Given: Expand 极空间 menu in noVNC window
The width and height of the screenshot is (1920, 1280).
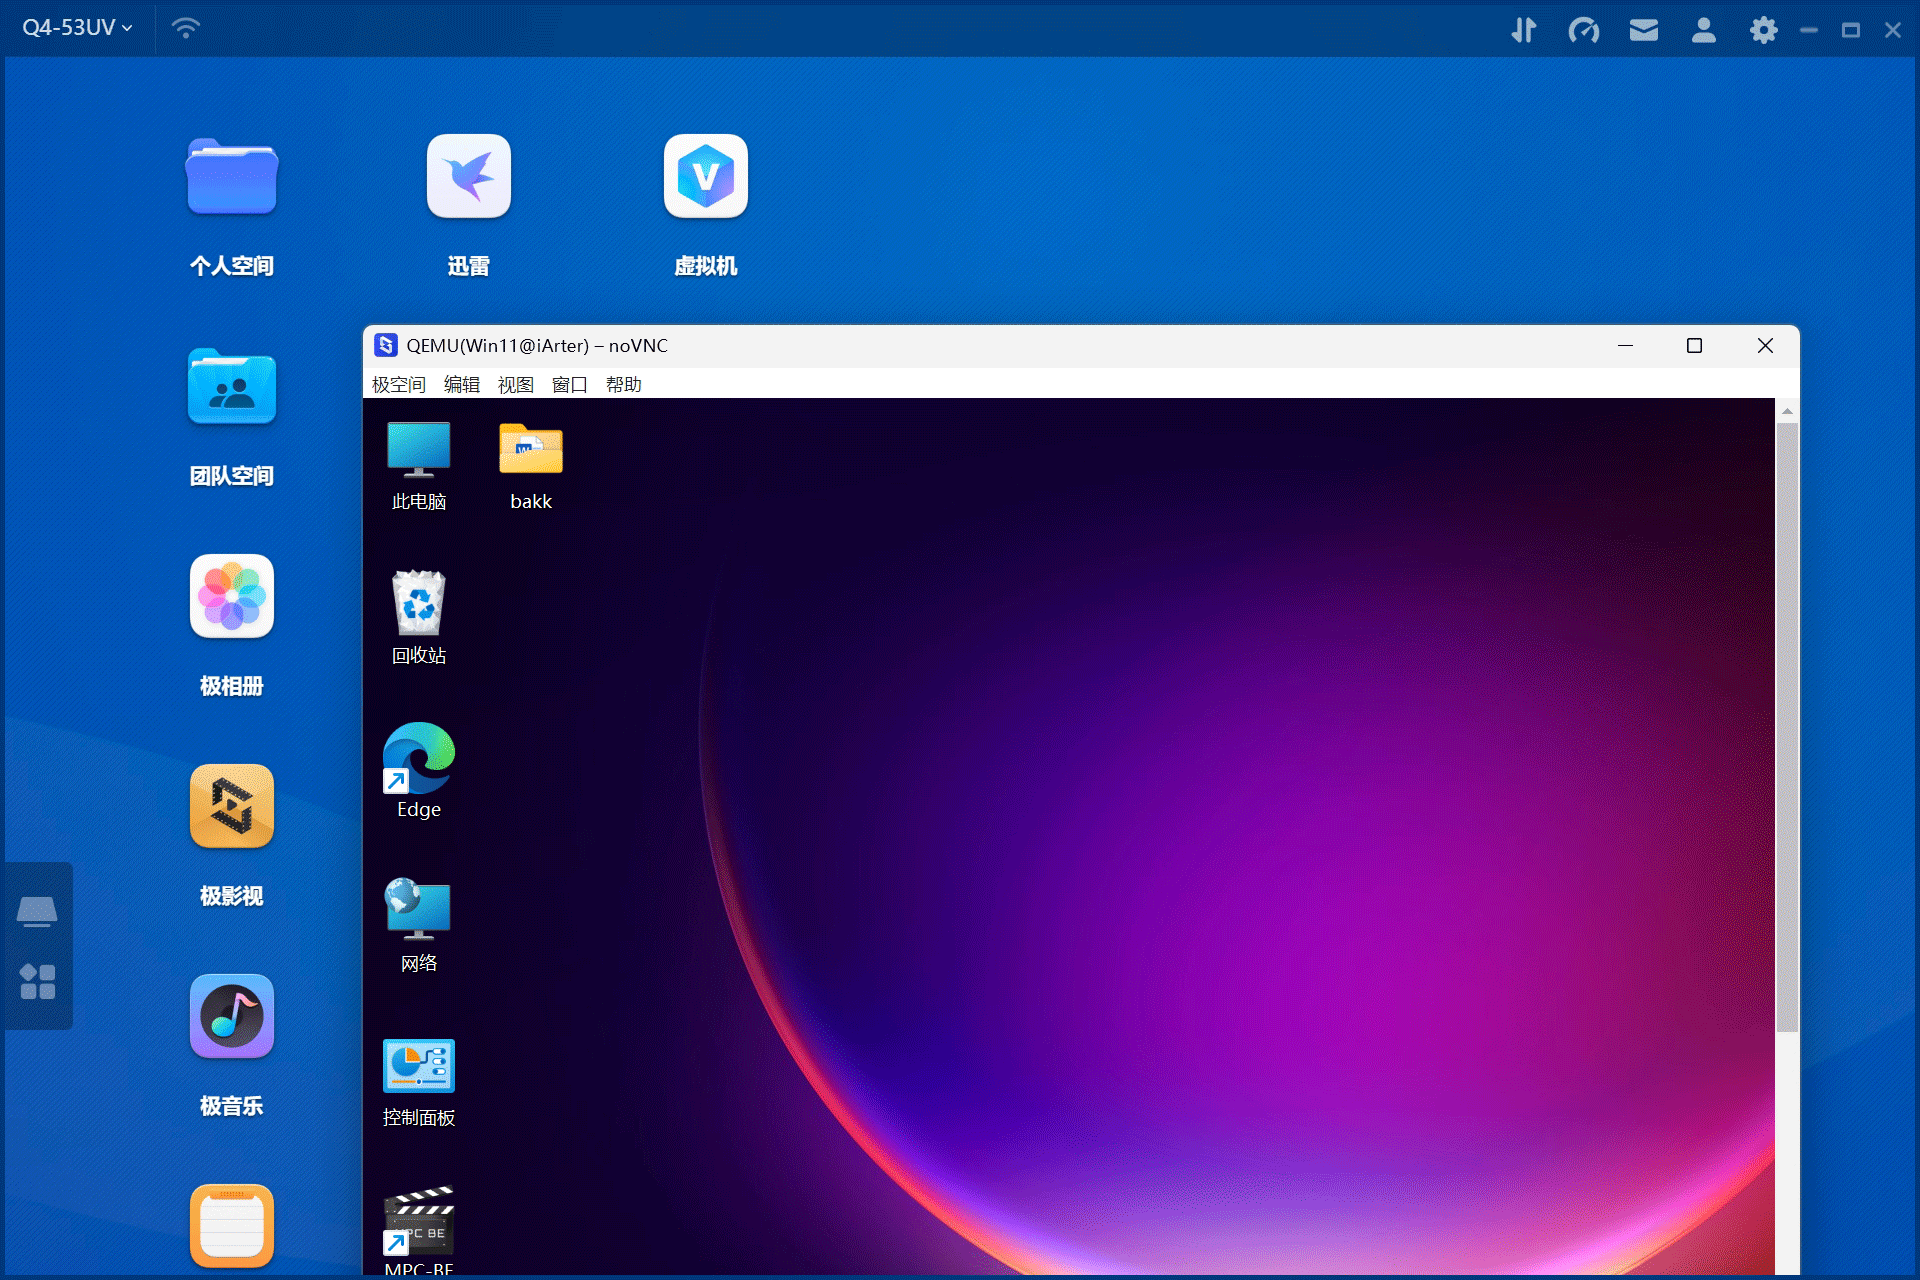Looking at the screenshot, I should click(399, 384).
